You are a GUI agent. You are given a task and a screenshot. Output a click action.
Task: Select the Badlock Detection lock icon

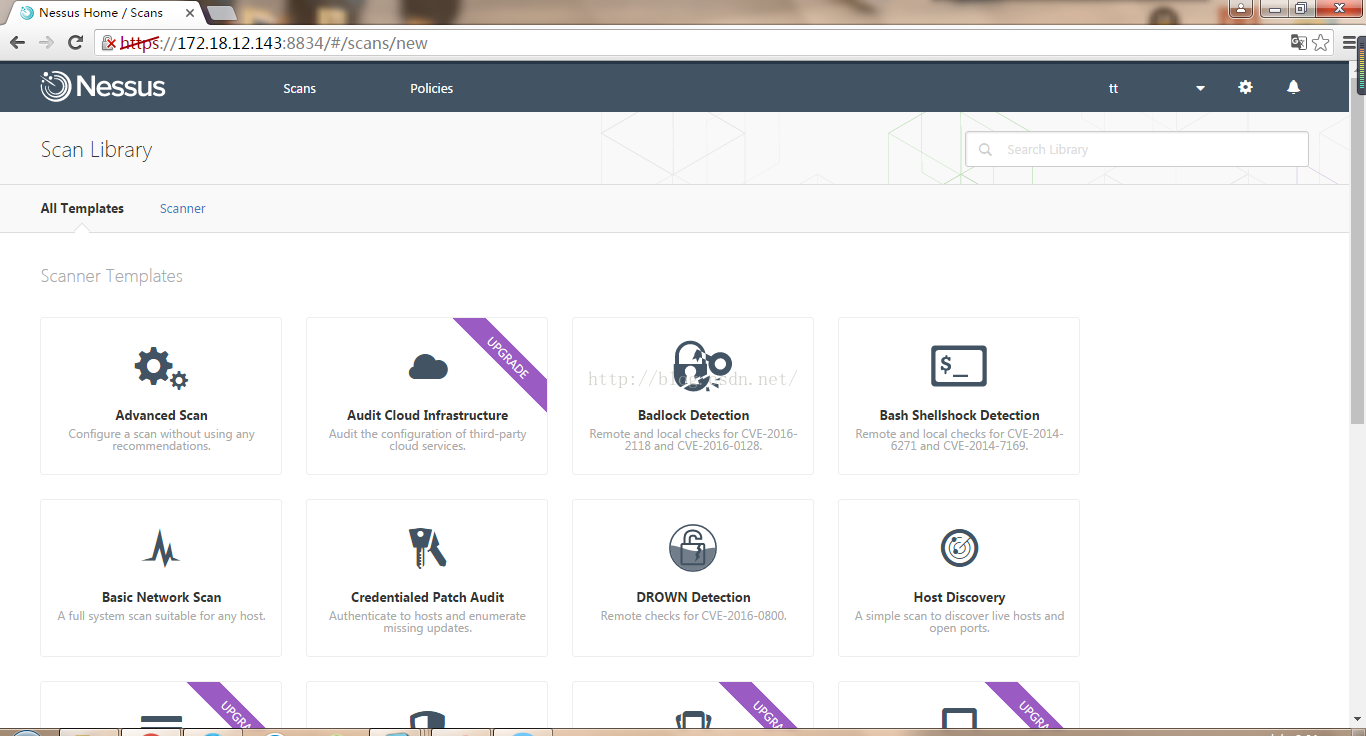tap(703, 366)
